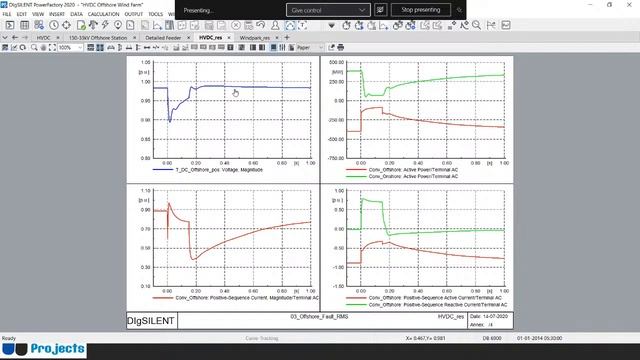Viewport: 640px width, 360px height.
Task: Click the DC voltage magnitude plot
Action: [232, 110]
